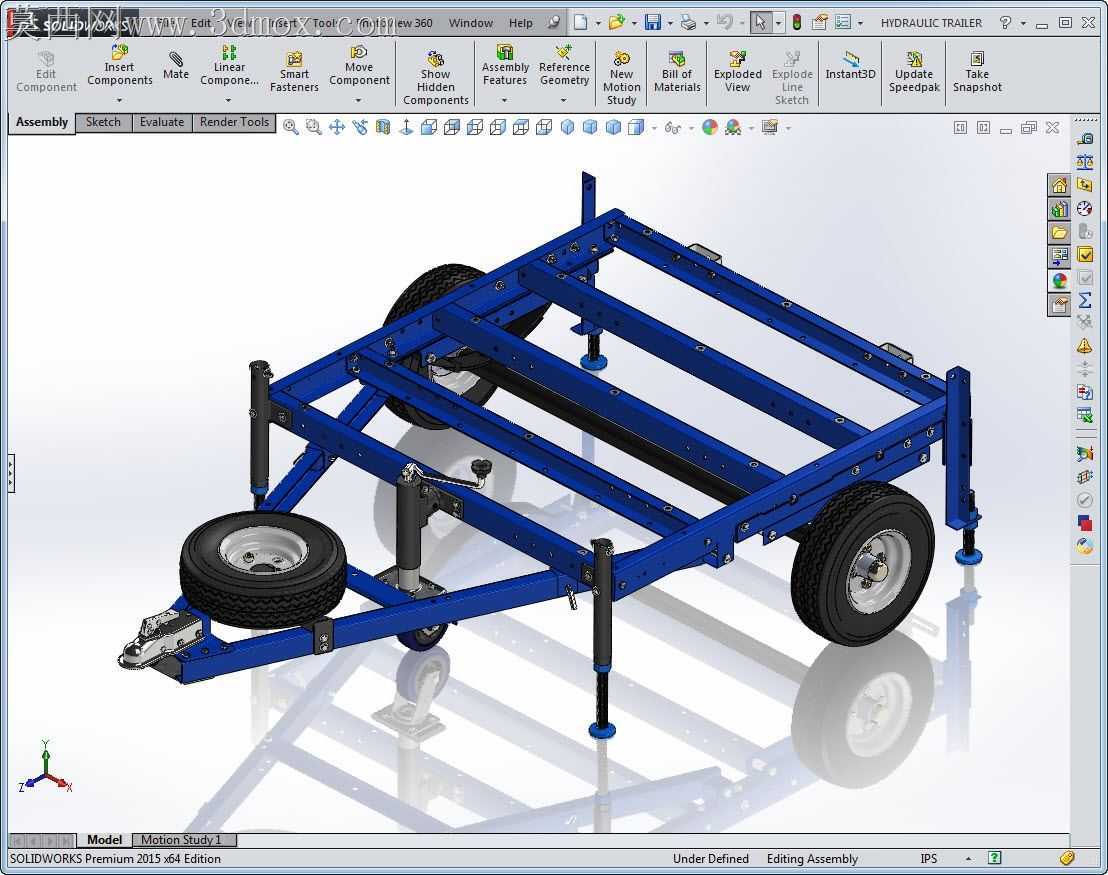The image size is (1108, 875).
Task: Open the Options list icon
Action: tap(843, 23)
